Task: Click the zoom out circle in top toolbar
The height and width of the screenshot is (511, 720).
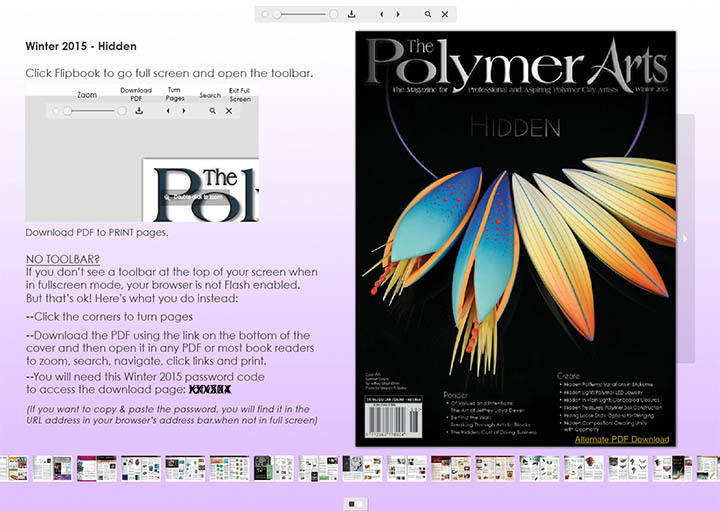Action: click(x=264, y=14)
